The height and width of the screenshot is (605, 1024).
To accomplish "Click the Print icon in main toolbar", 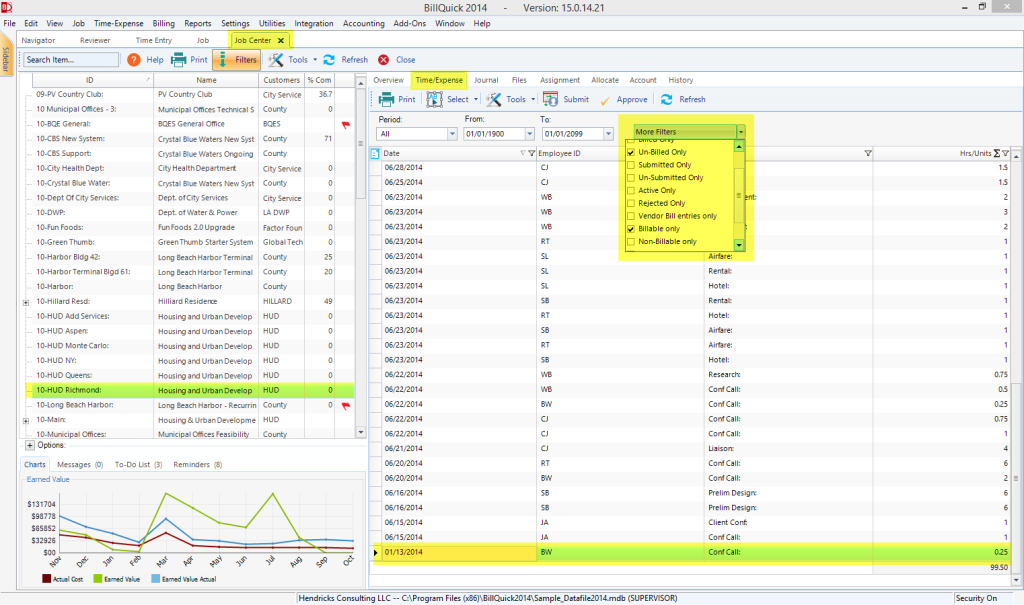I will [178, 59].
